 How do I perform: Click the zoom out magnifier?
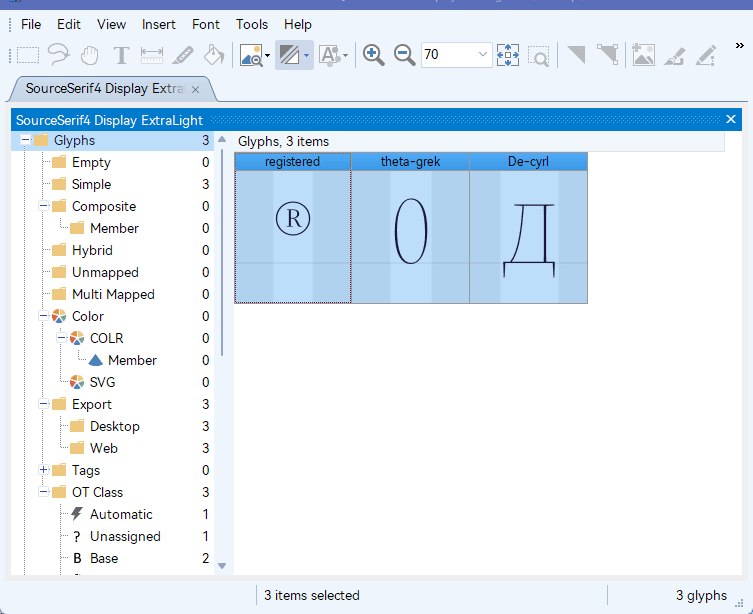[404, 55]
